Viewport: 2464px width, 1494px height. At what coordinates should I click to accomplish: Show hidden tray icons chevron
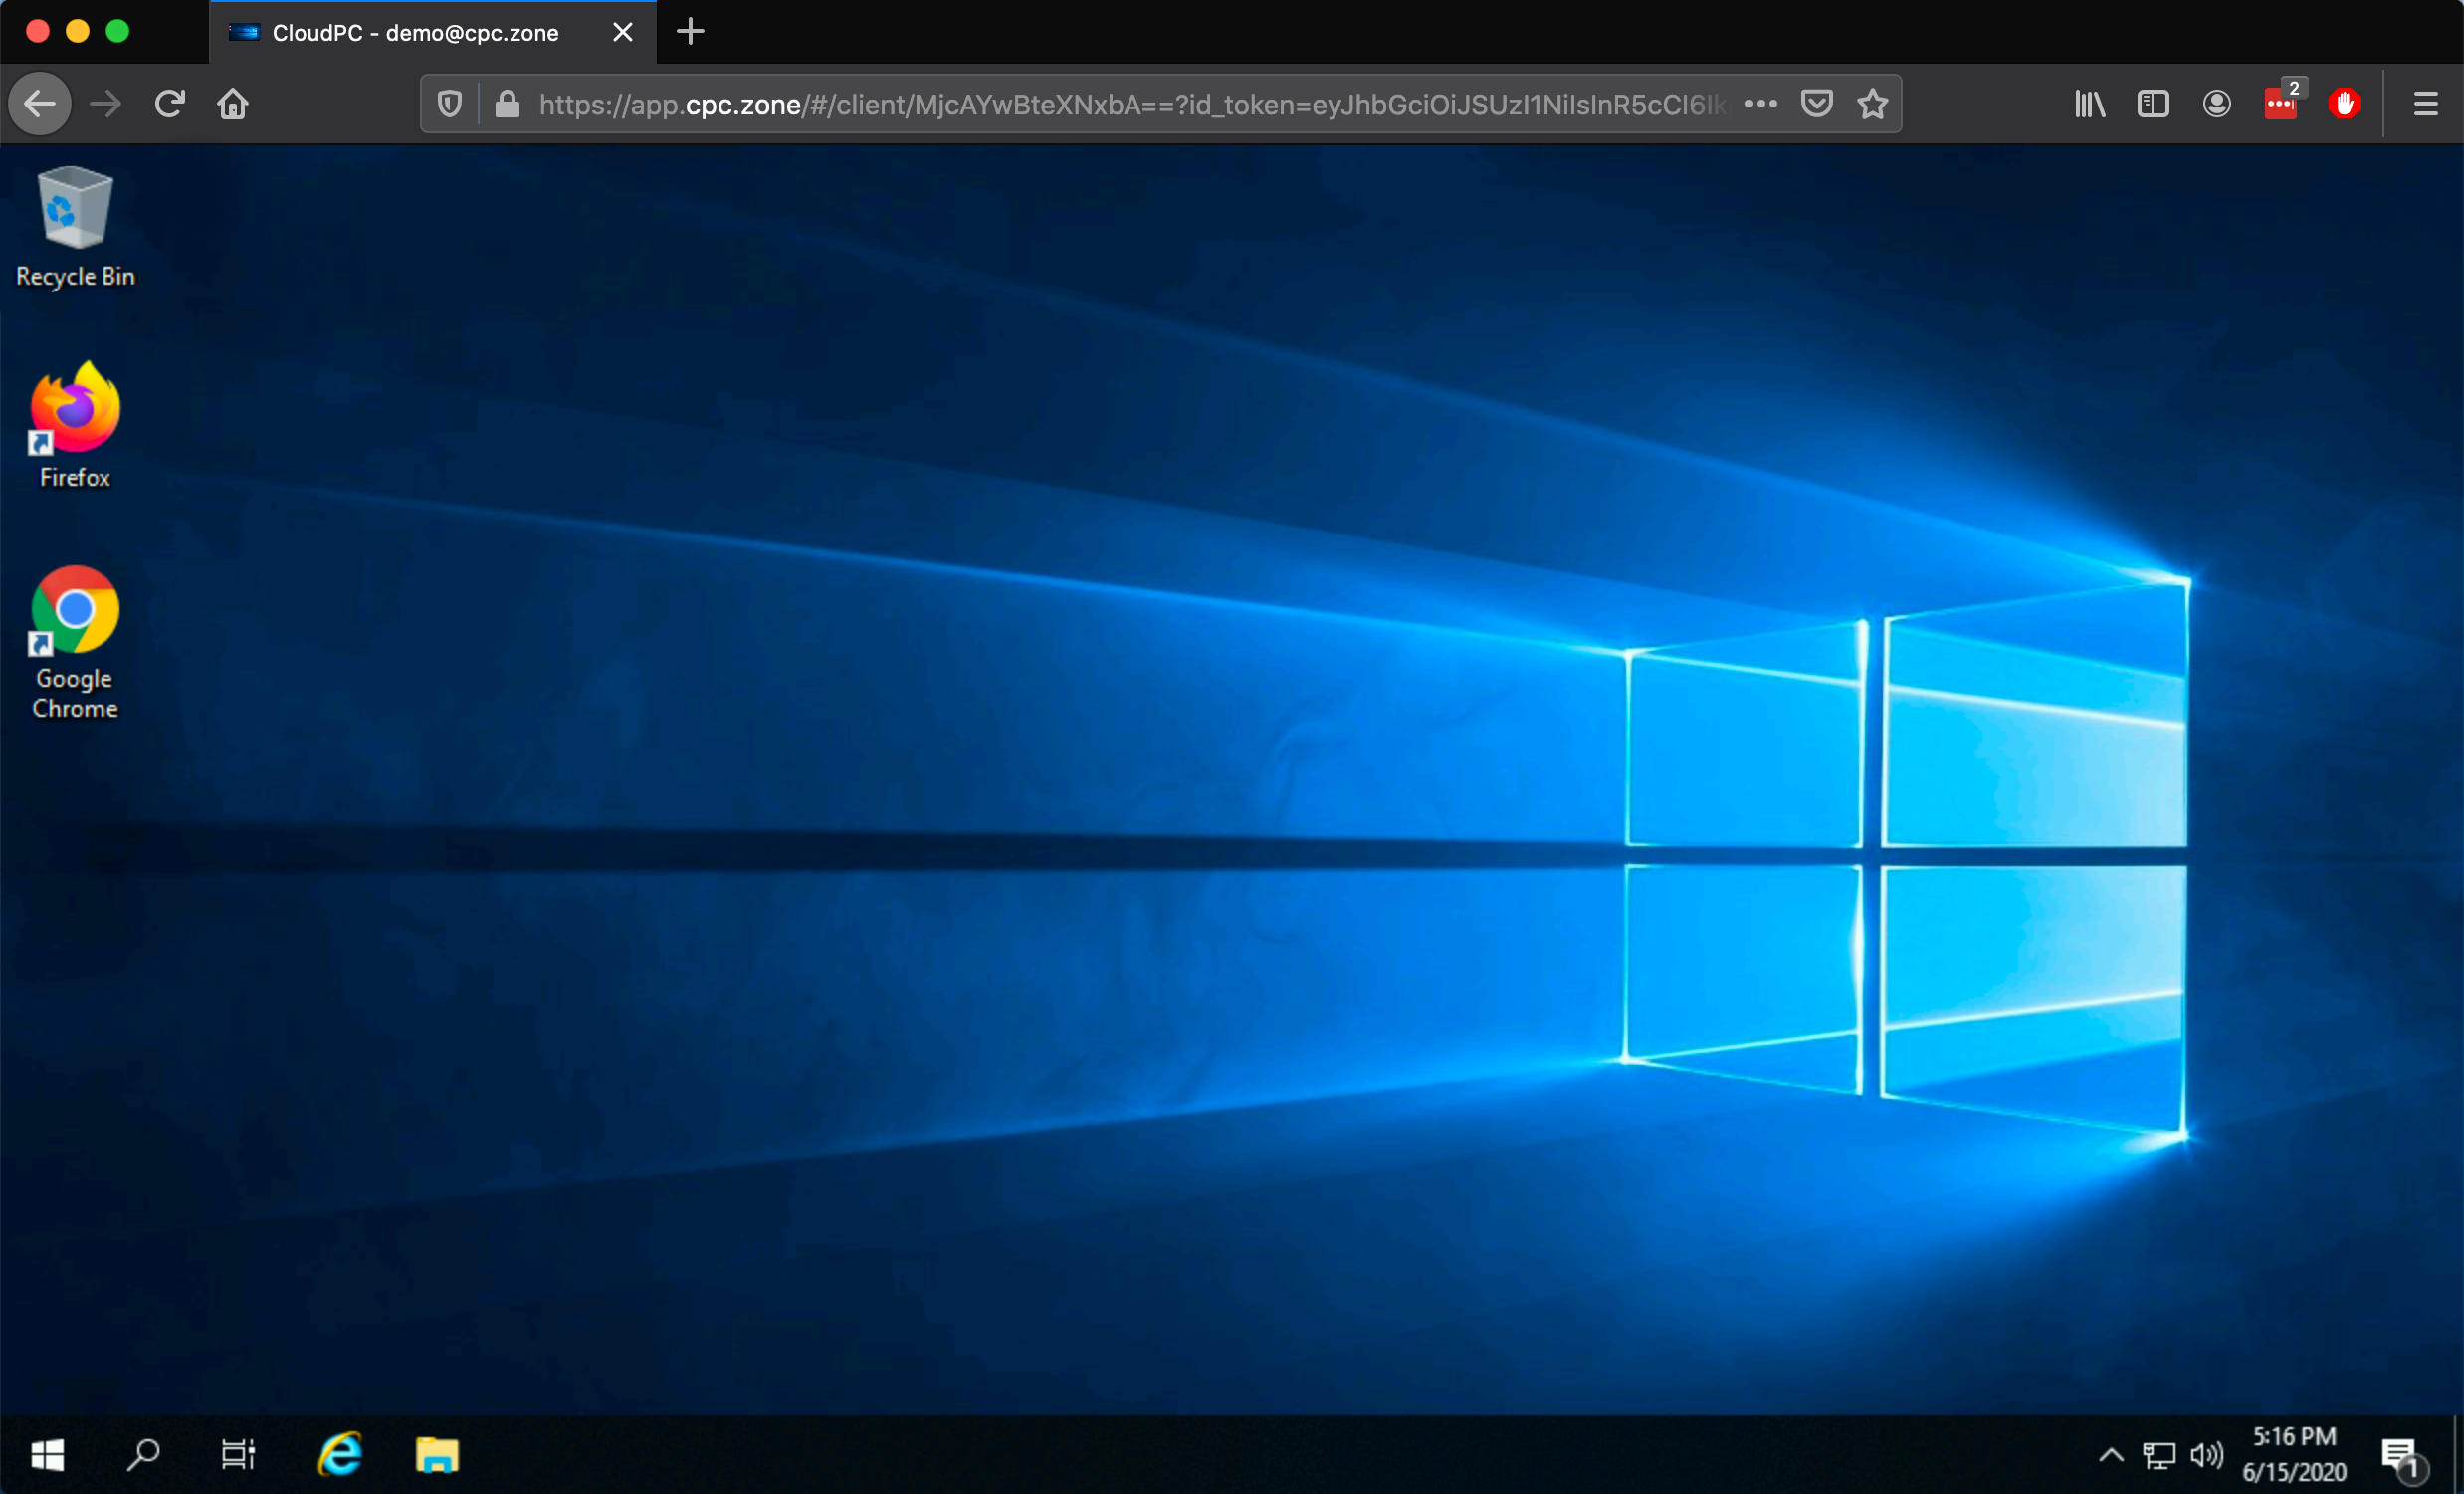coord(2110,1455)
